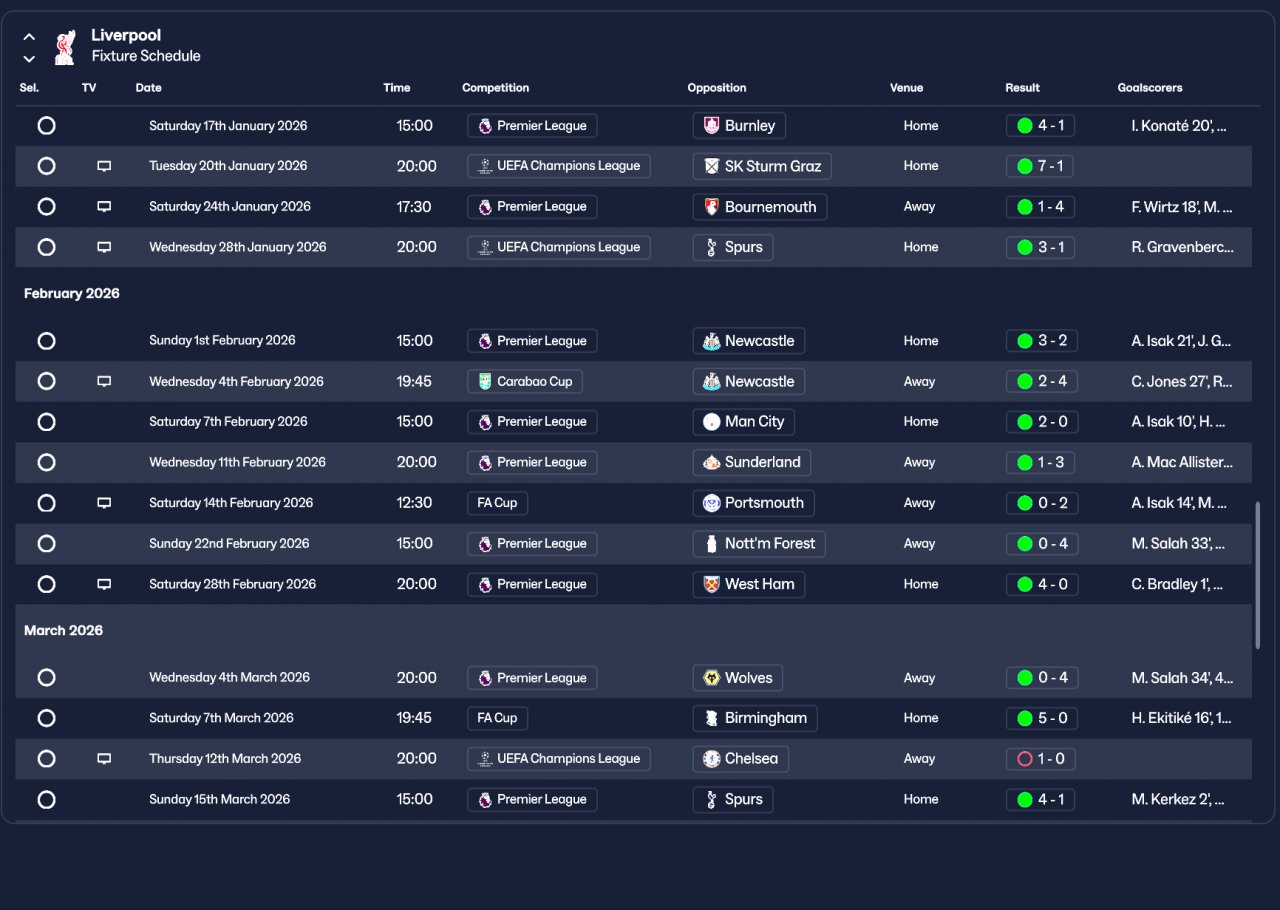Click the West Ham club badge
Image resolution: width=1280 pixels, height=910 pixels.
coord(711,584)
